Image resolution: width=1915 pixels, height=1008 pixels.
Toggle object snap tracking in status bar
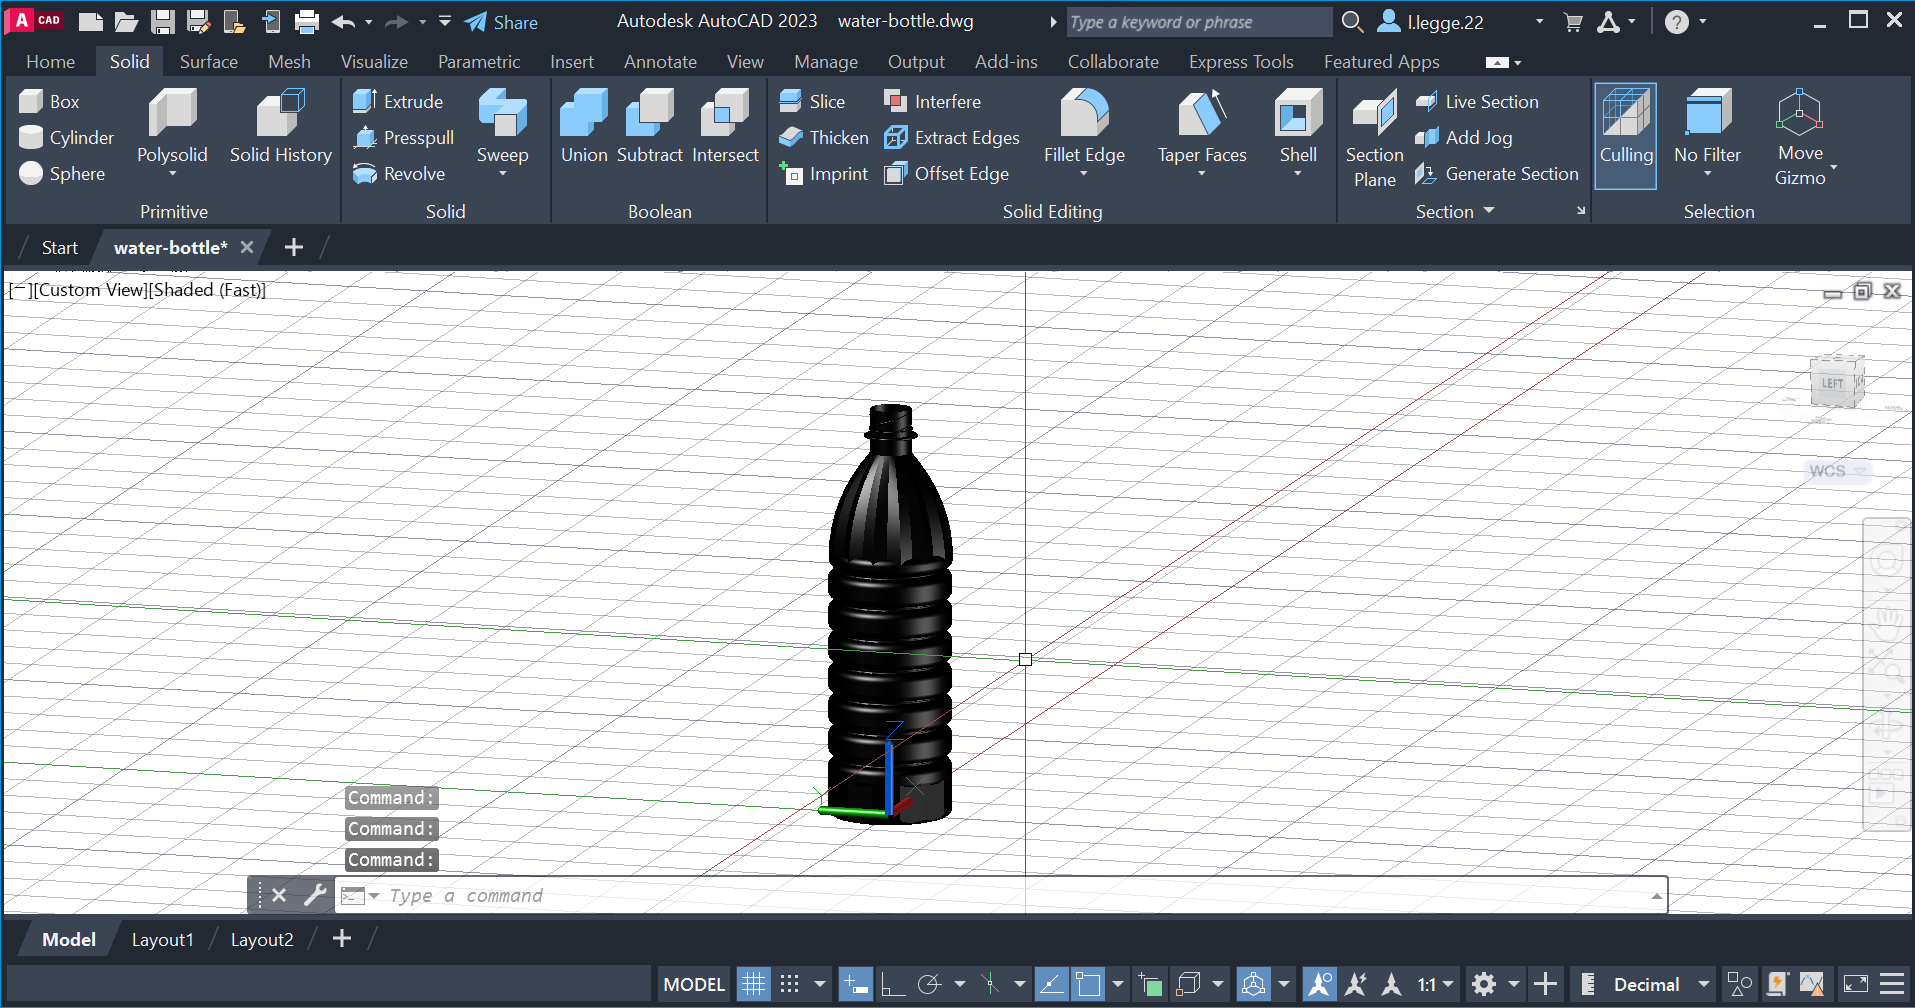1051,984
